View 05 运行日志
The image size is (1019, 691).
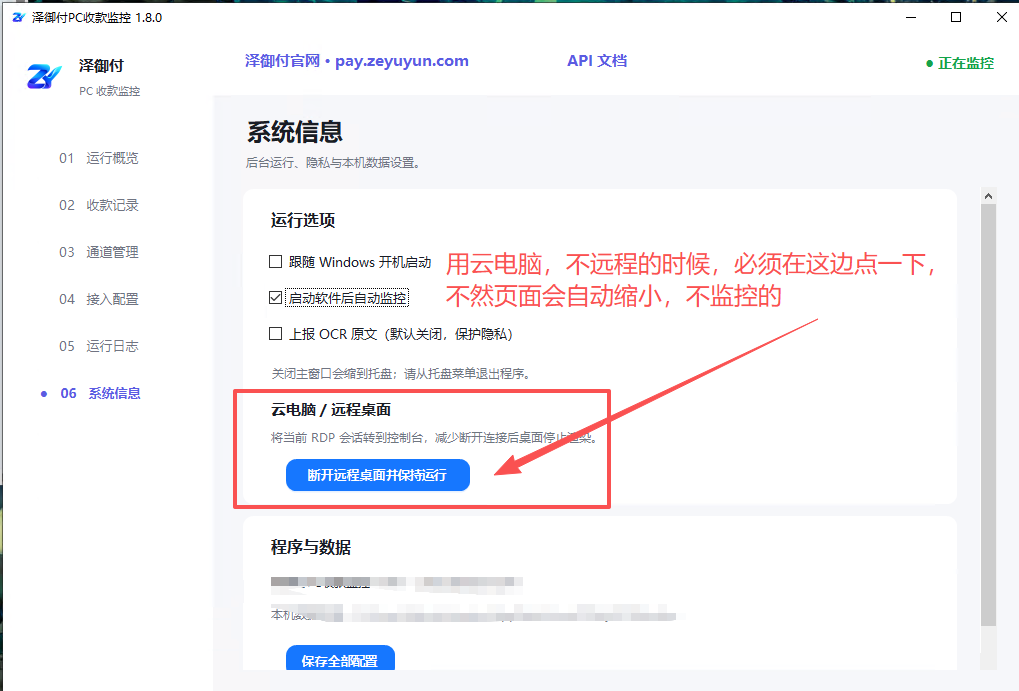tap(99, 346)
